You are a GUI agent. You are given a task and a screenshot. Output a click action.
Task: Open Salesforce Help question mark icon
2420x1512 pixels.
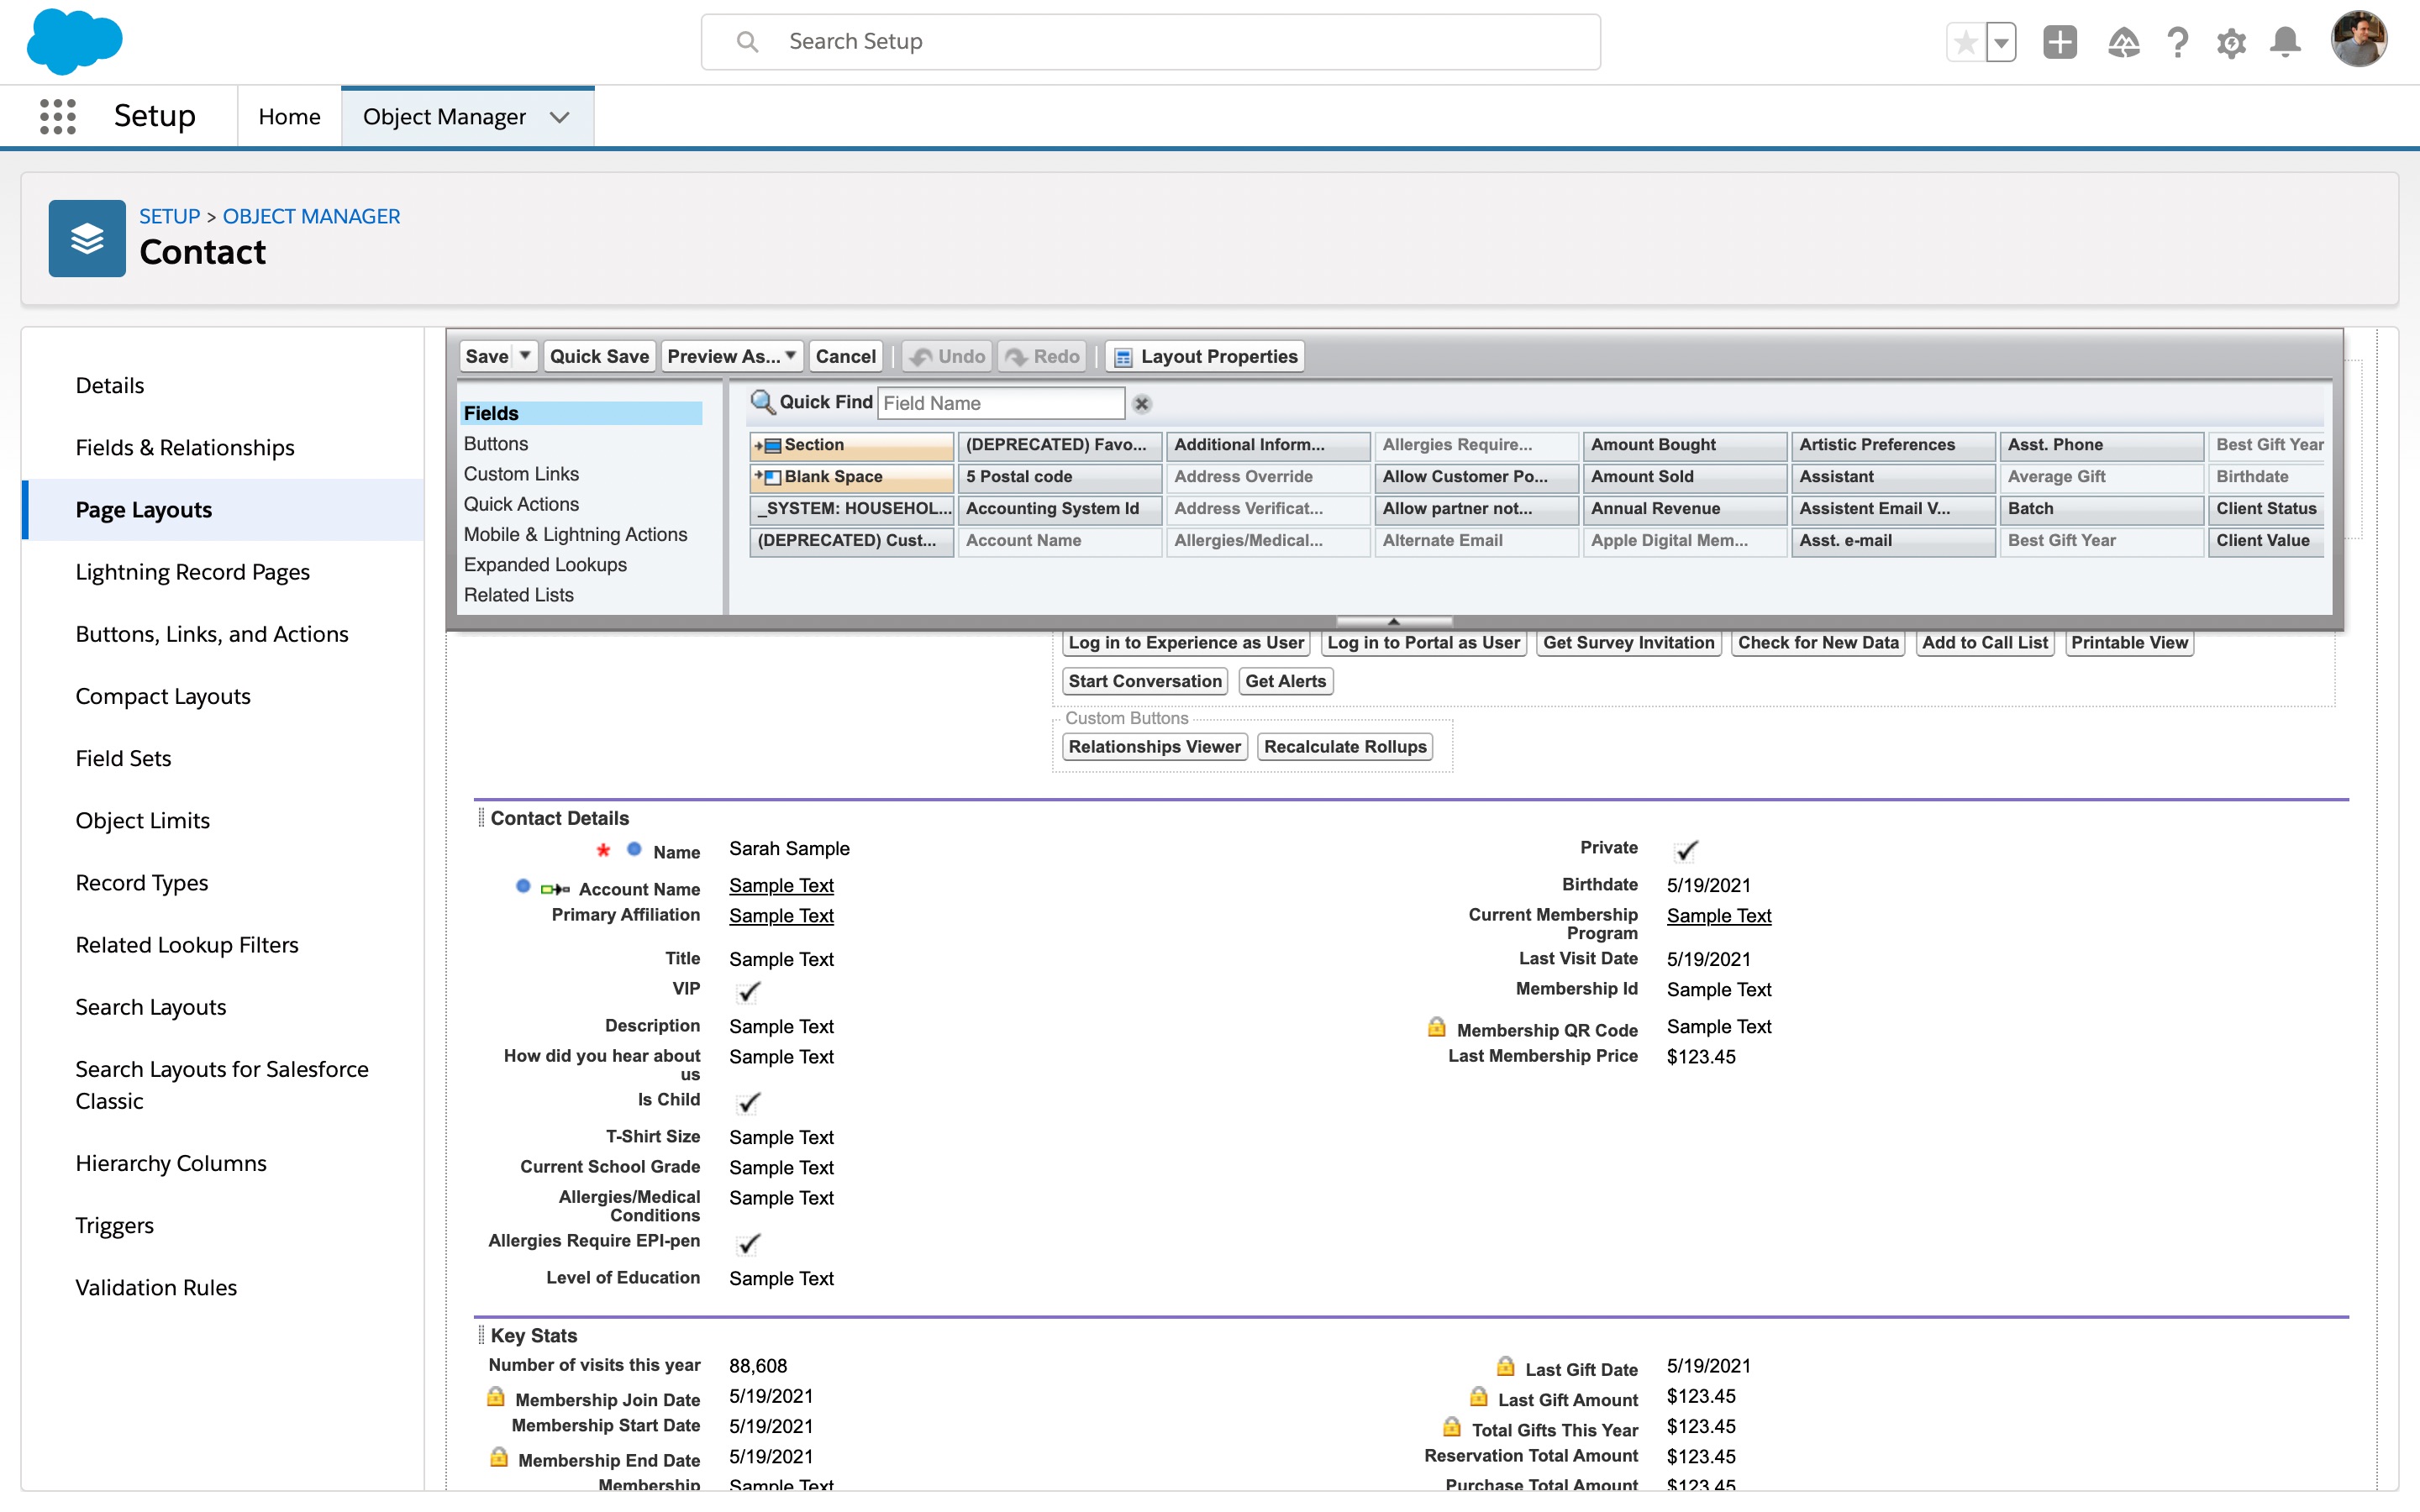tap(2179, 42)
